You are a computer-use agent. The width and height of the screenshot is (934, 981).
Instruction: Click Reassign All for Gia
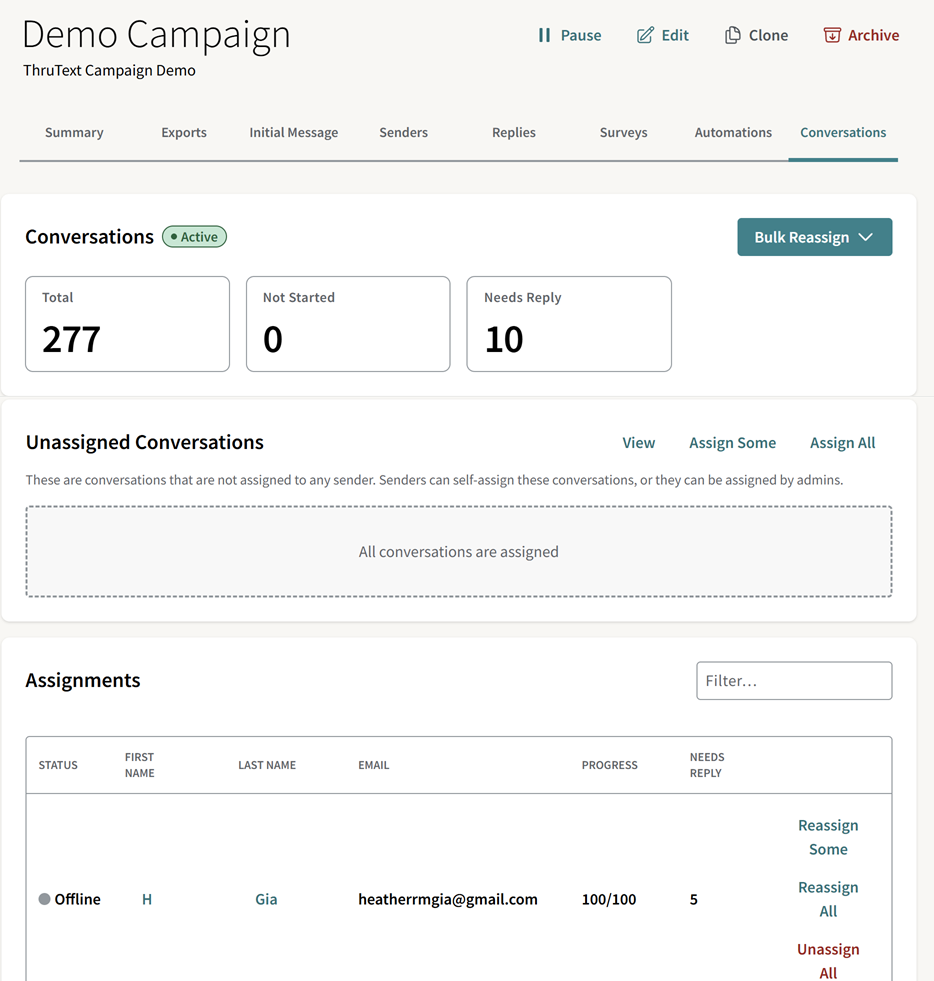(828, 899)
